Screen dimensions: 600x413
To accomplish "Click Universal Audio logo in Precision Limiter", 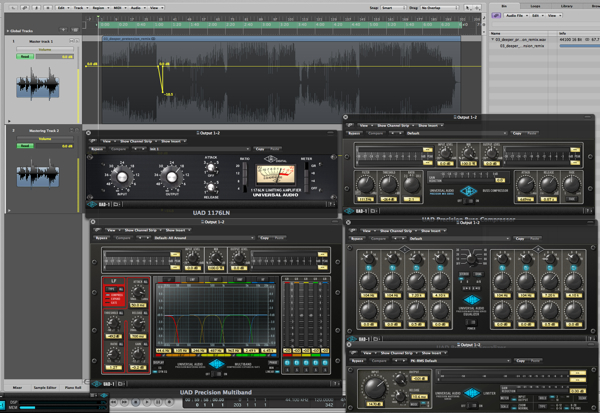I will click(472, 393).
